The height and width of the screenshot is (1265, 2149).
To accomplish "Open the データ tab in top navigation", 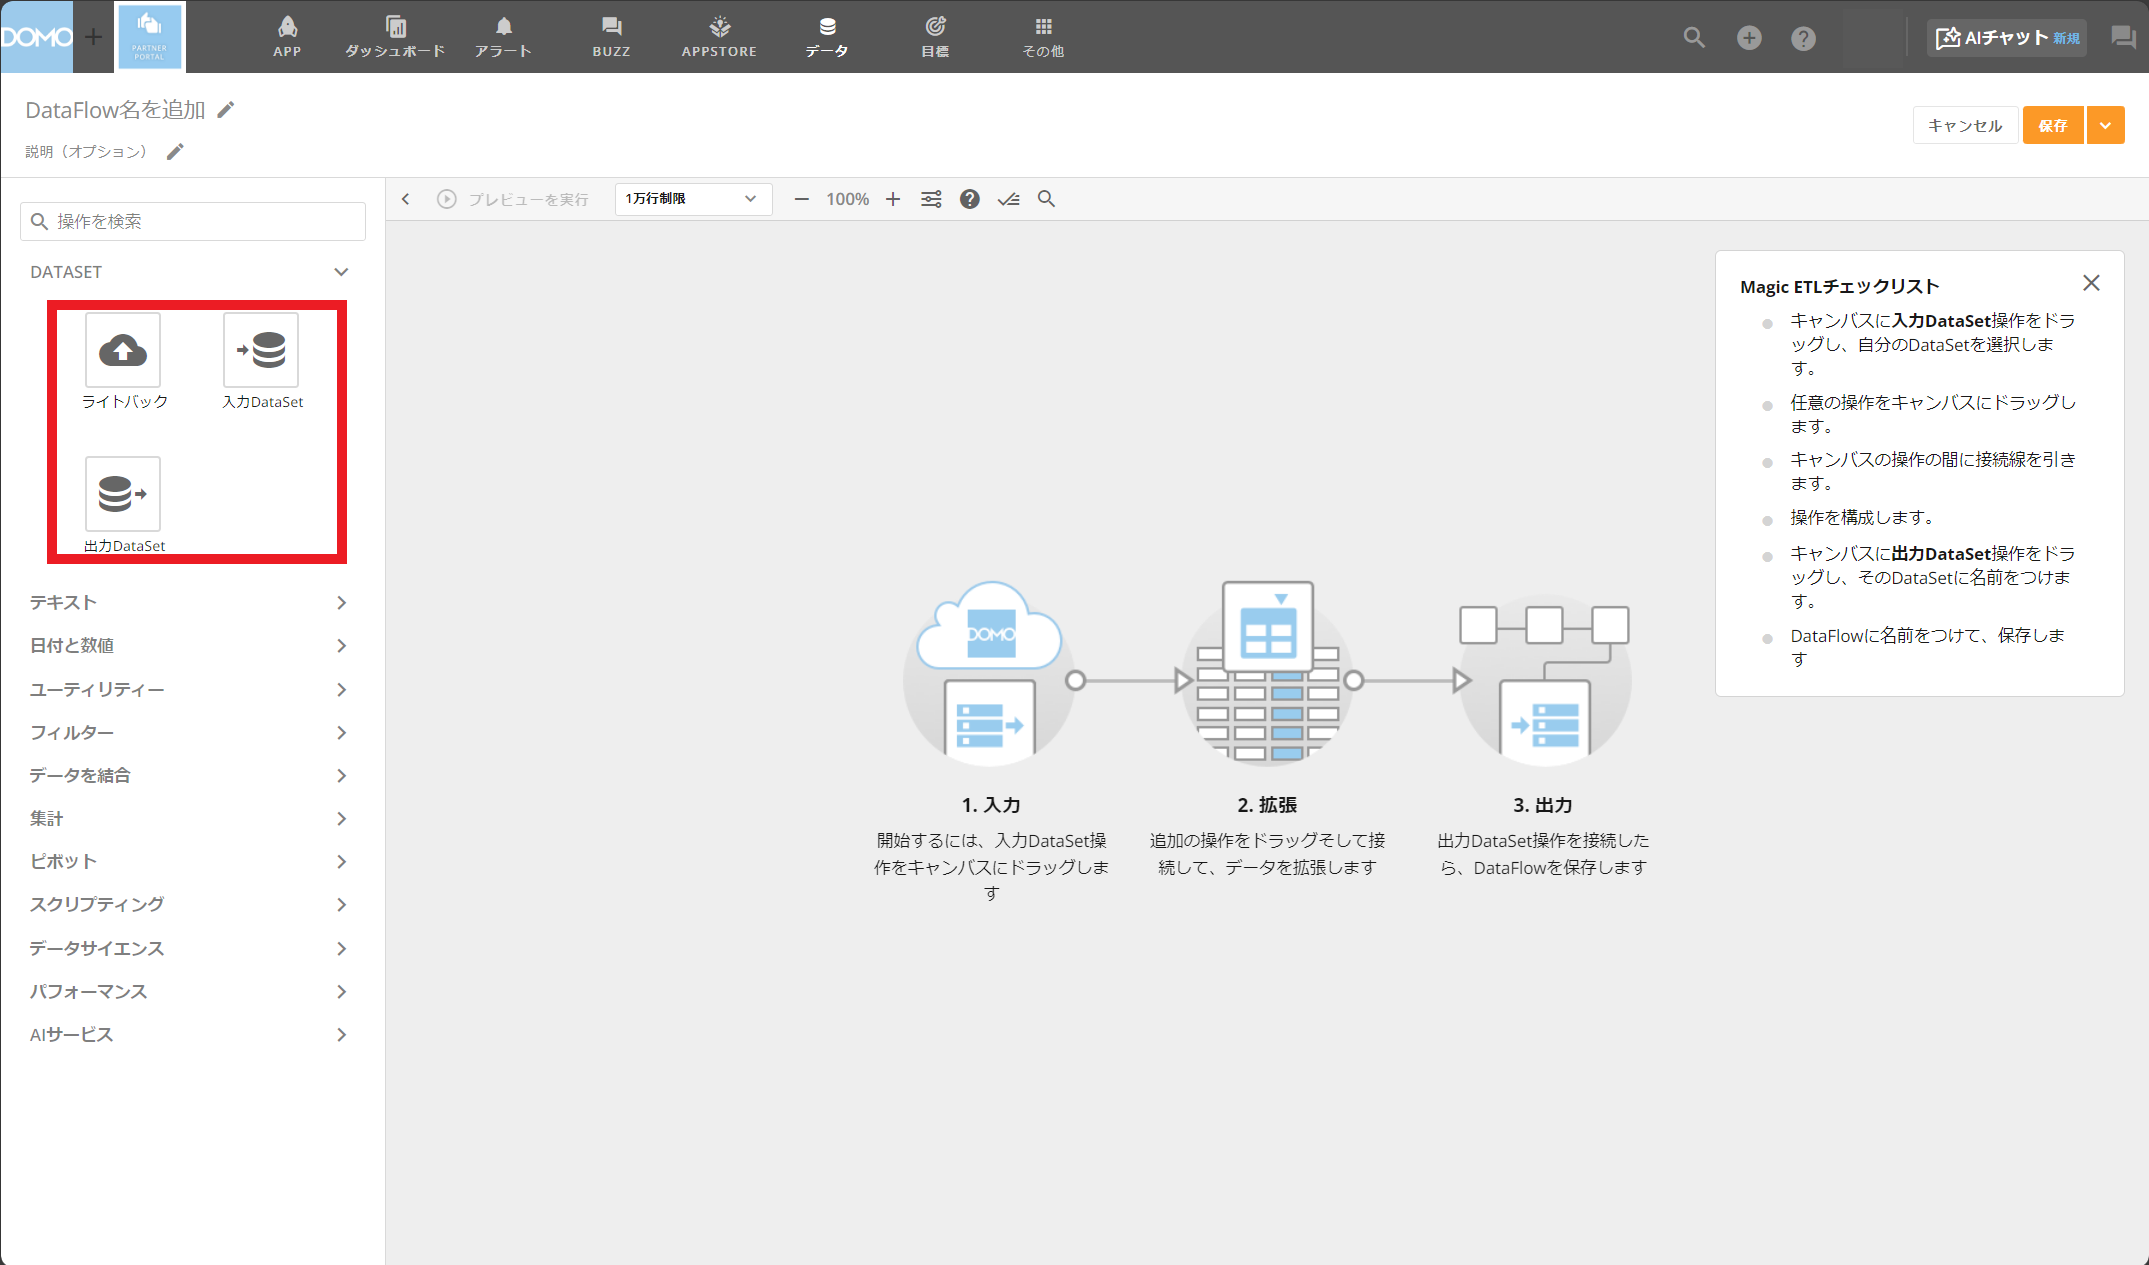I will (x=827, y=37).
